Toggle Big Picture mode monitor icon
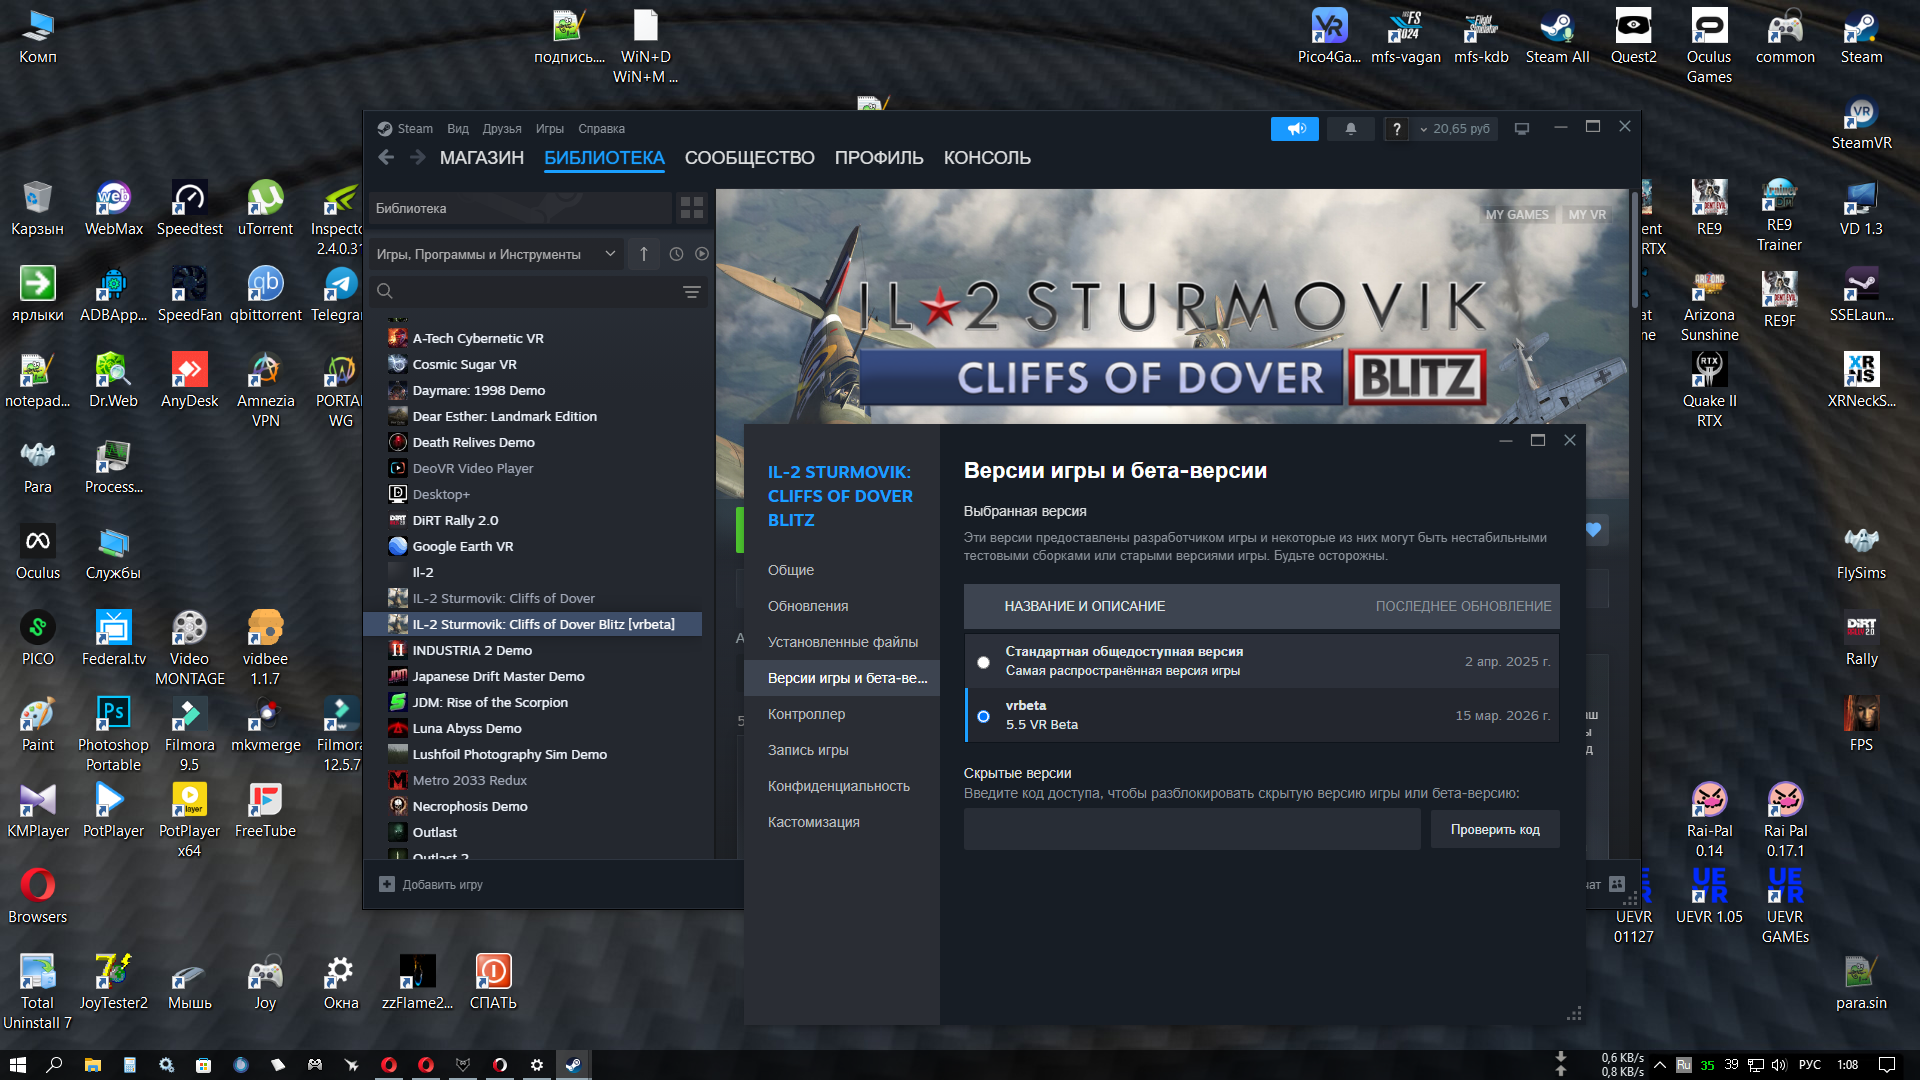 pyautogui.click(x=1521, y=129)
